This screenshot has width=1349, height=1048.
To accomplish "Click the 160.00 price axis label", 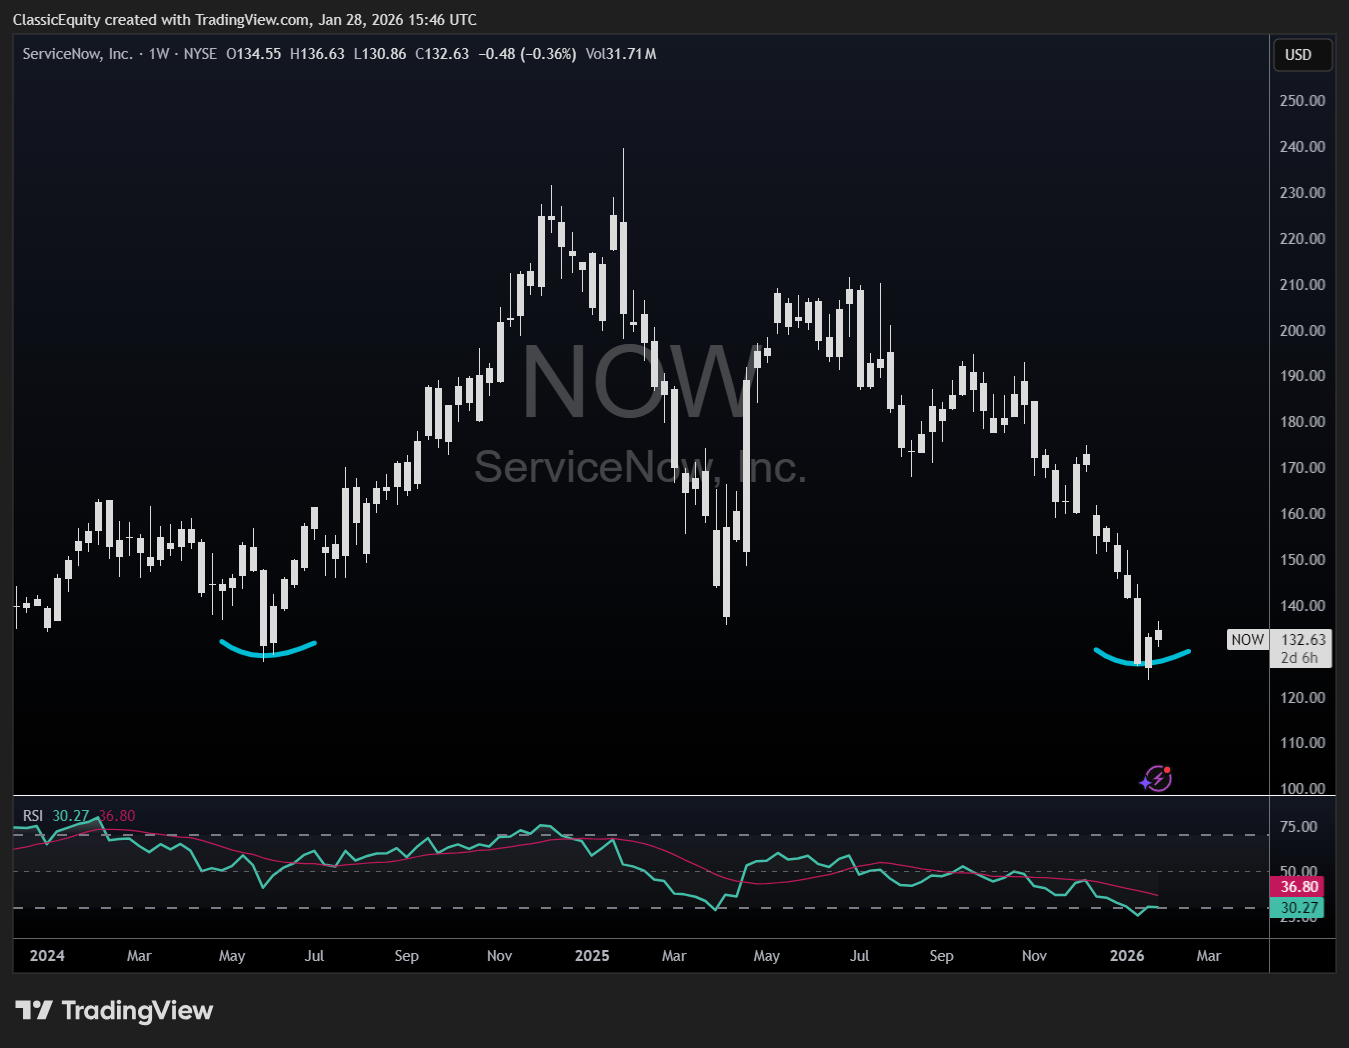I will tap(1303, 514).
